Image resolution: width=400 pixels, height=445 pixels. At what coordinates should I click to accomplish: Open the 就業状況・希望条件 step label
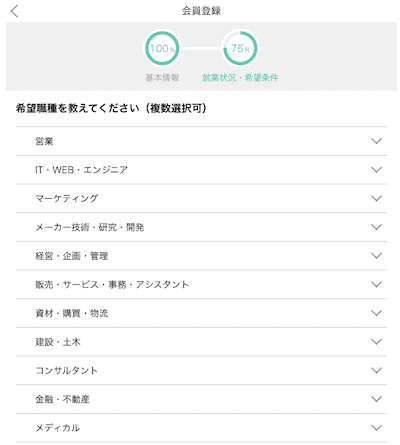pyautogui.click(x=240, y=78)
